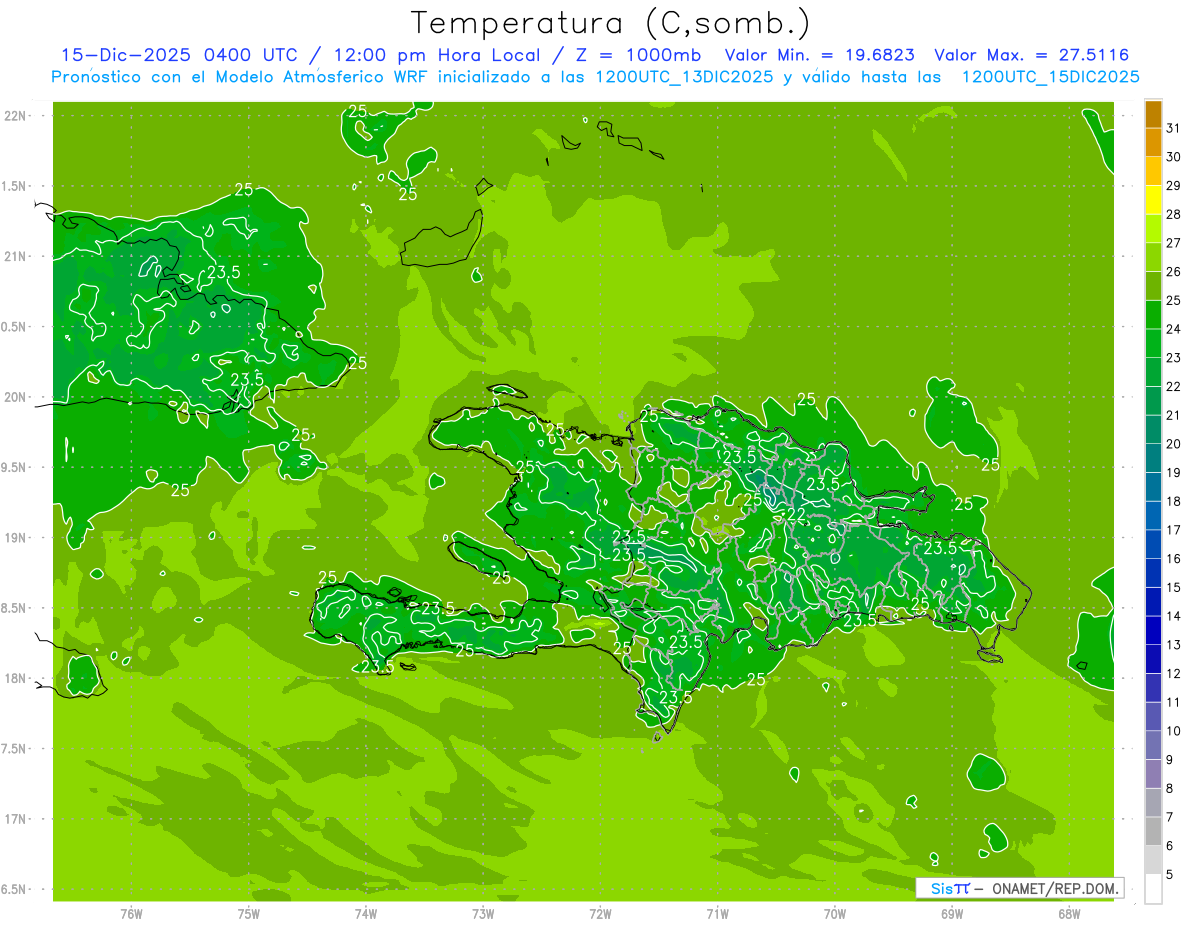Screen dimensions: 1200x927
Task: Pick the teal swatch between 19 and 20
Action: click(1154, 458)
